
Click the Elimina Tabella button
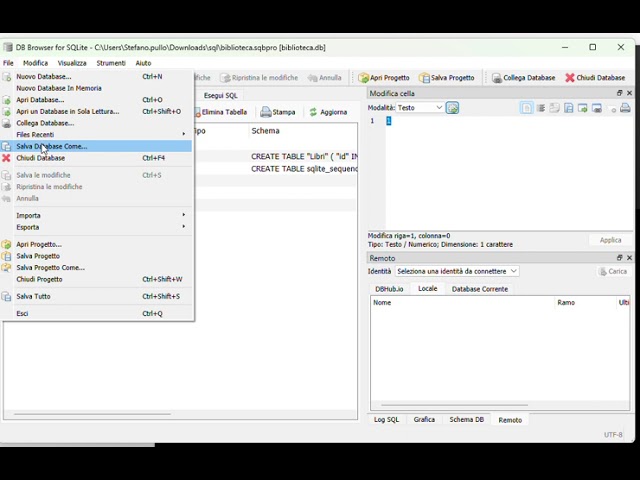220,112
